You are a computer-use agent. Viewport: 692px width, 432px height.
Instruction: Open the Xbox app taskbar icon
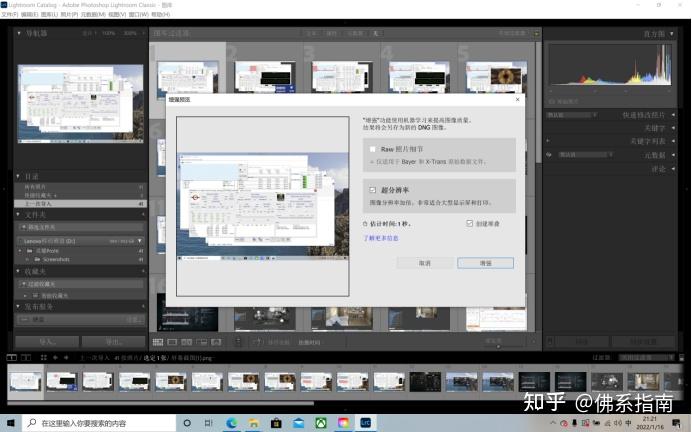click(321, 423)
